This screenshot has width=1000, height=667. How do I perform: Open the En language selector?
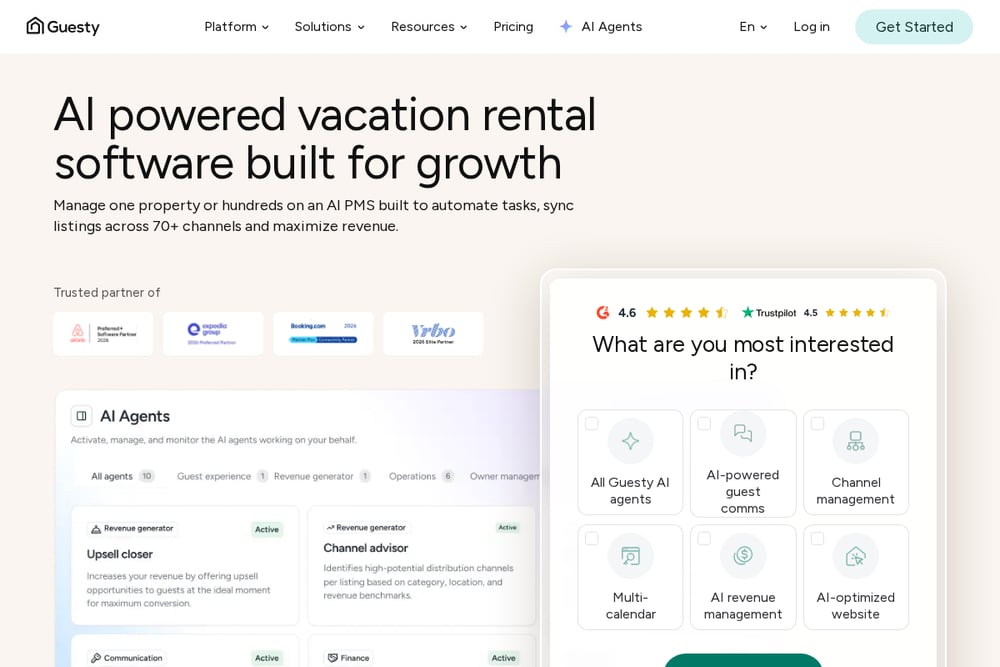(x=753, y=27)
